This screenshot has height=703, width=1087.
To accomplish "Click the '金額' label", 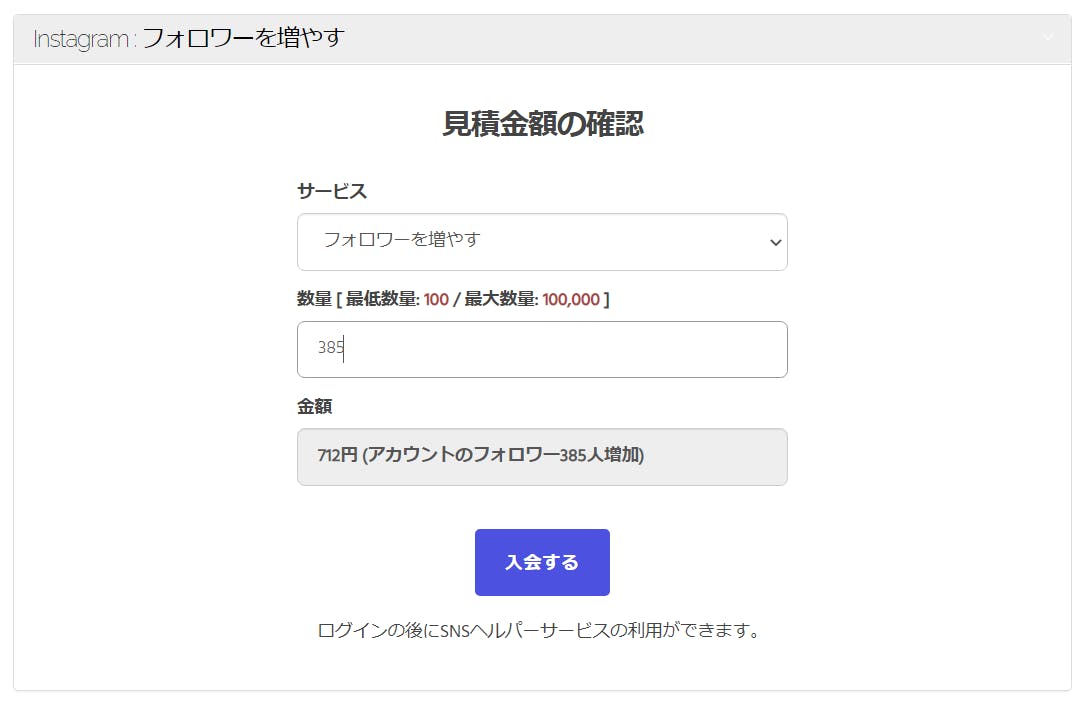I will 314,407.
